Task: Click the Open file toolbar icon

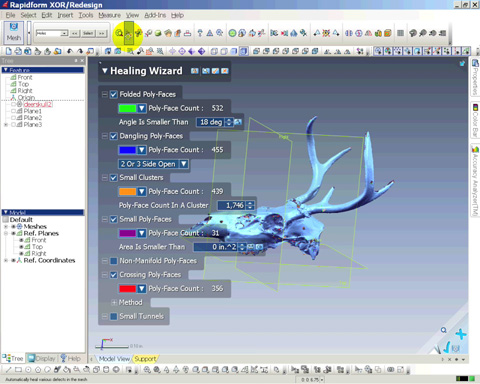Action: click(x=18, y=51)
